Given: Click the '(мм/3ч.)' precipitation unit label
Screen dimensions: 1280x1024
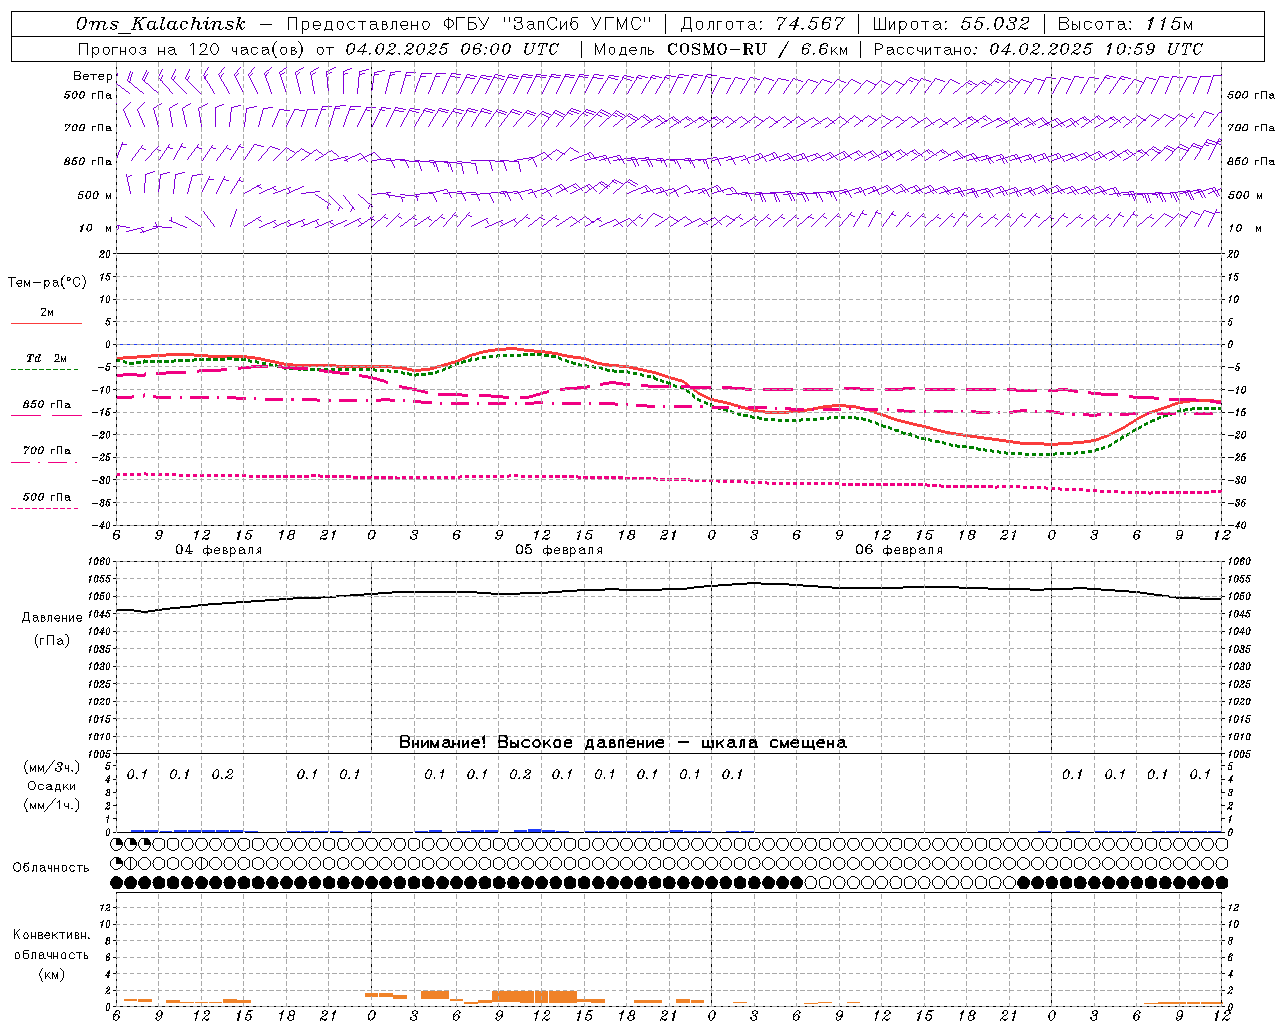Looking at the screenshot, I should [x=51, y=768].
